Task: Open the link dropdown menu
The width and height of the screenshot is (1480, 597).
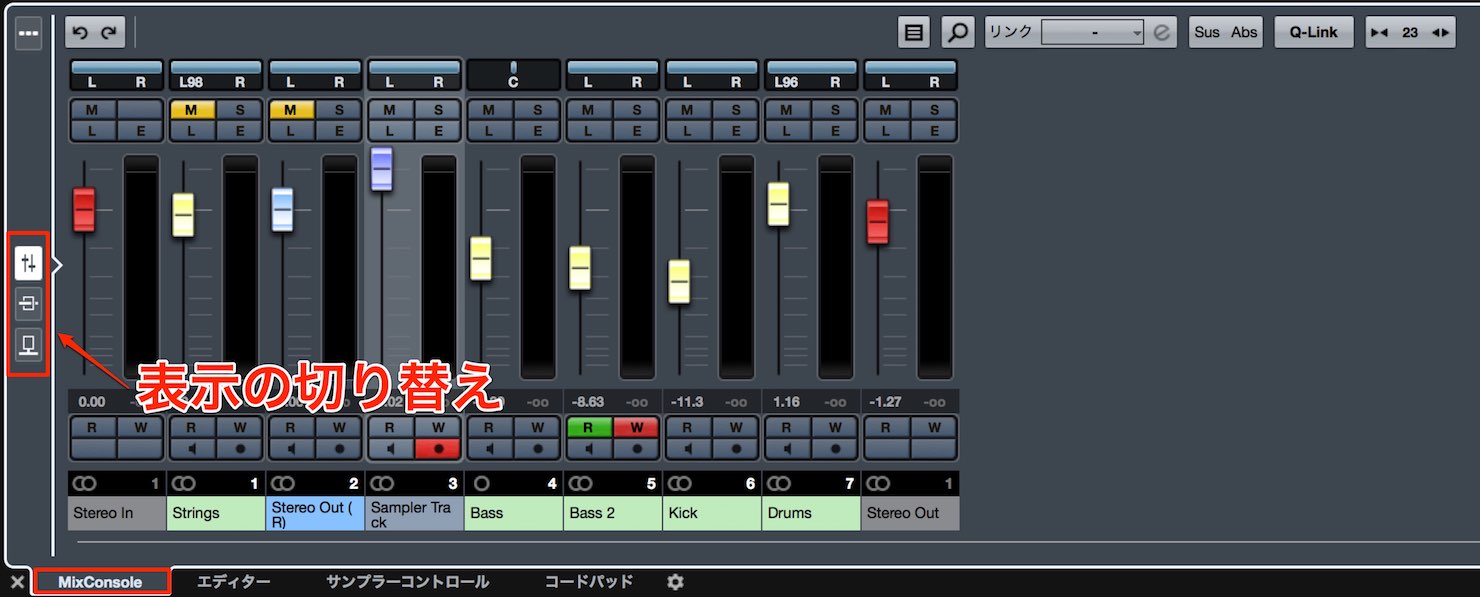Action: point(1092,33)
